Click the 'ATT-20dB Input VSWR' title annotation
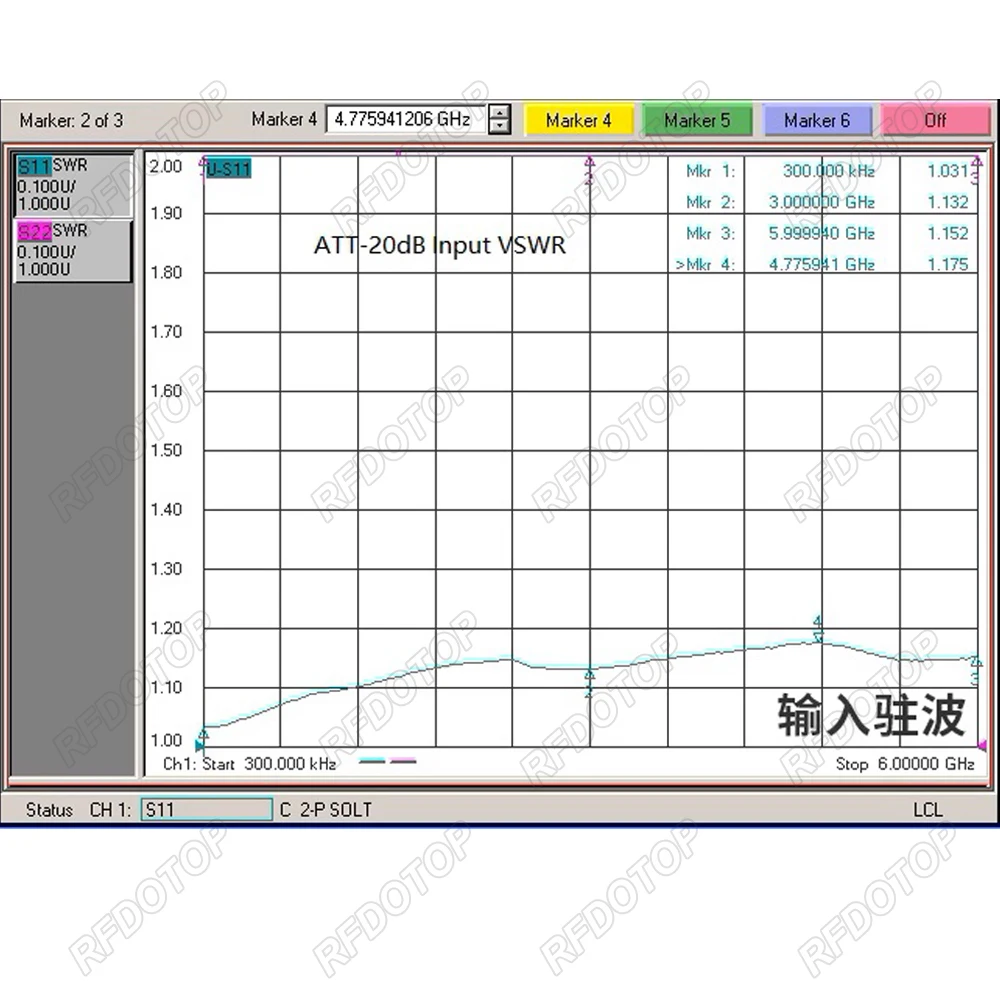Viewport: 1000px width, 1000px height. point(440,246)
